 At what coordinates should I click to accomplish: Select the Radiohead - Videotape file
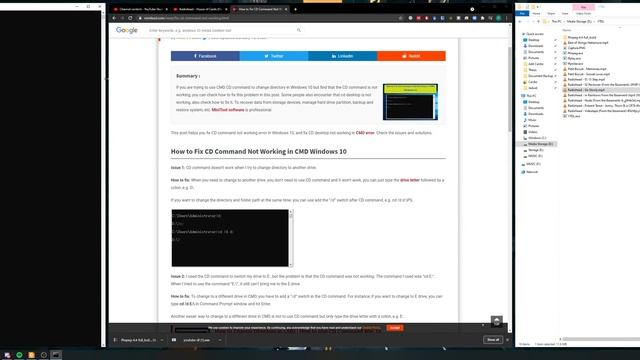(602, 111)
